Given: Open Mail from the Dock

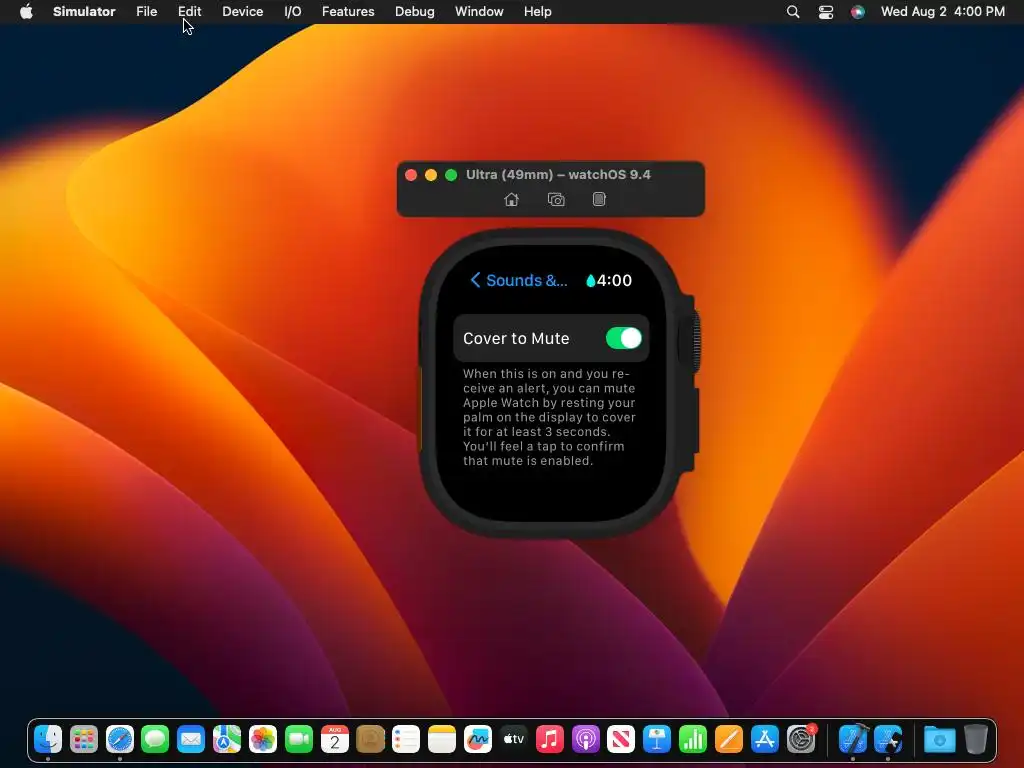Looking at the screenshot, I should 191,739.
